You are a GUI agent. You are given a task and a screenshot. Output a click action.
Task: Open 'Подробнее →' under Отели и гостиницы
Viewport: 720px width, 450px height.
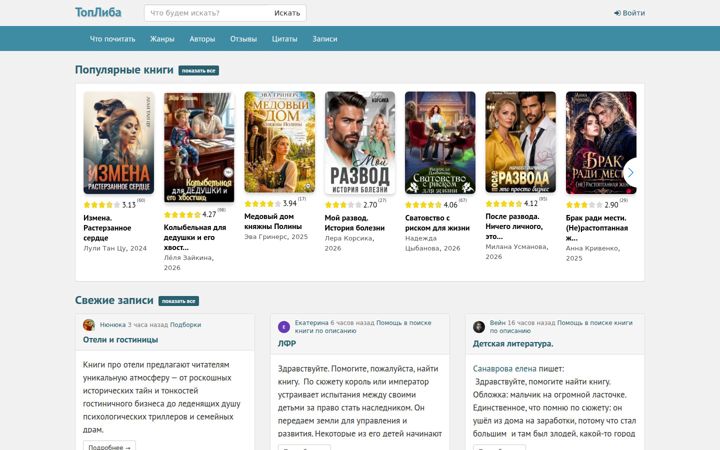(x=109, y=446)
